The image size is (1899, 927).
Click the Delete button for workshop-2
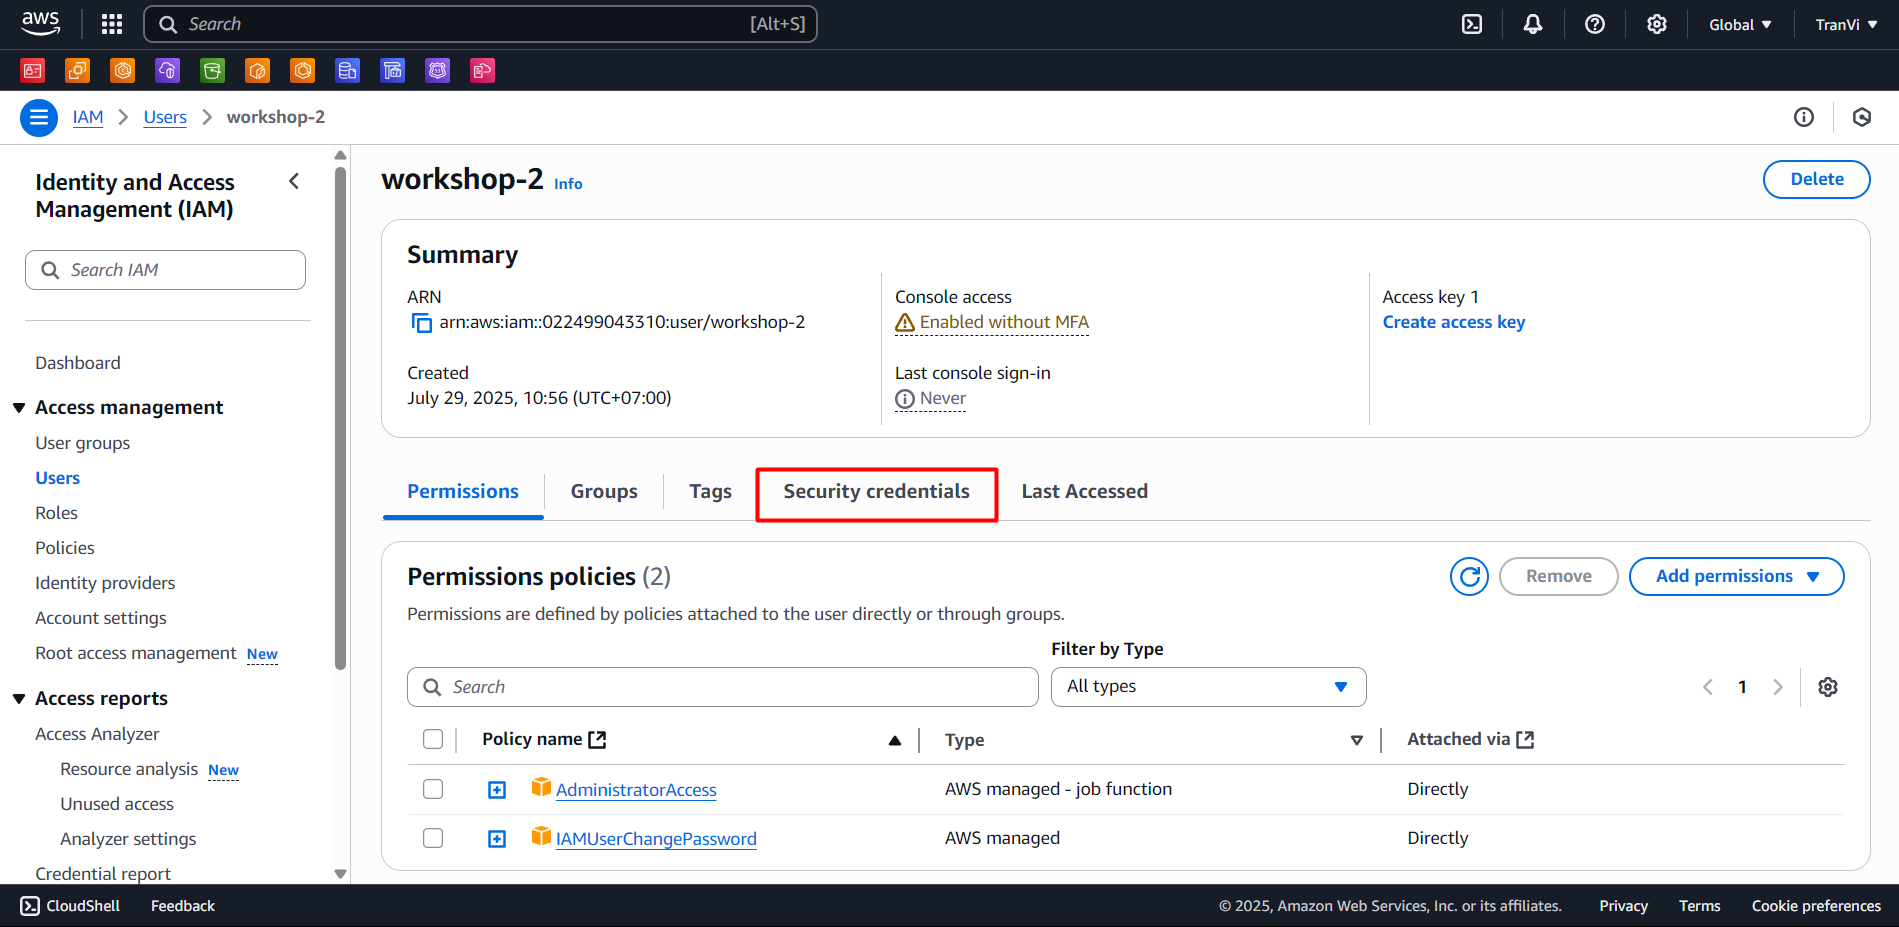[x=1816, y=179]
